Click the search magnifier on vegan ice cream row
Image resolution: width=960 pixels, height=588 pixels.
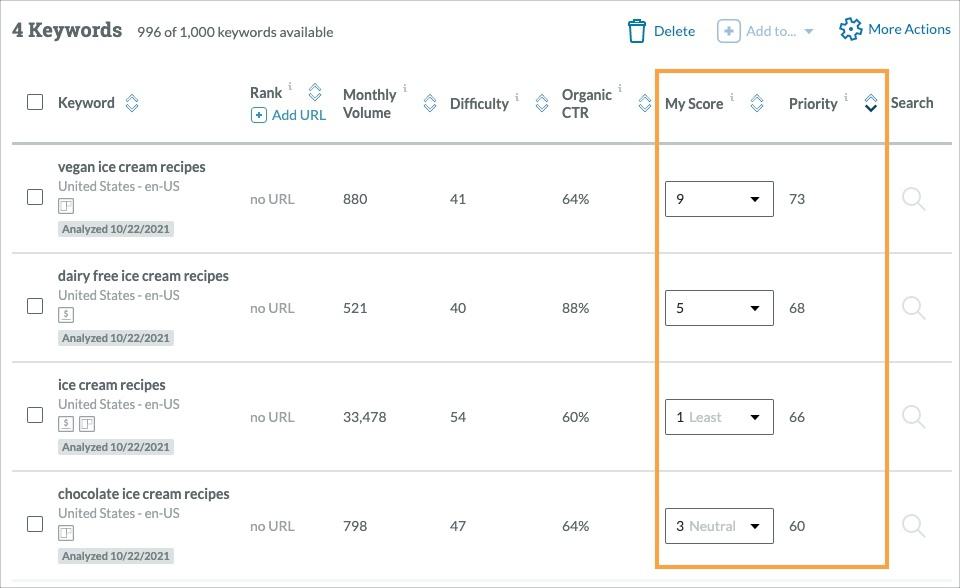913,198
